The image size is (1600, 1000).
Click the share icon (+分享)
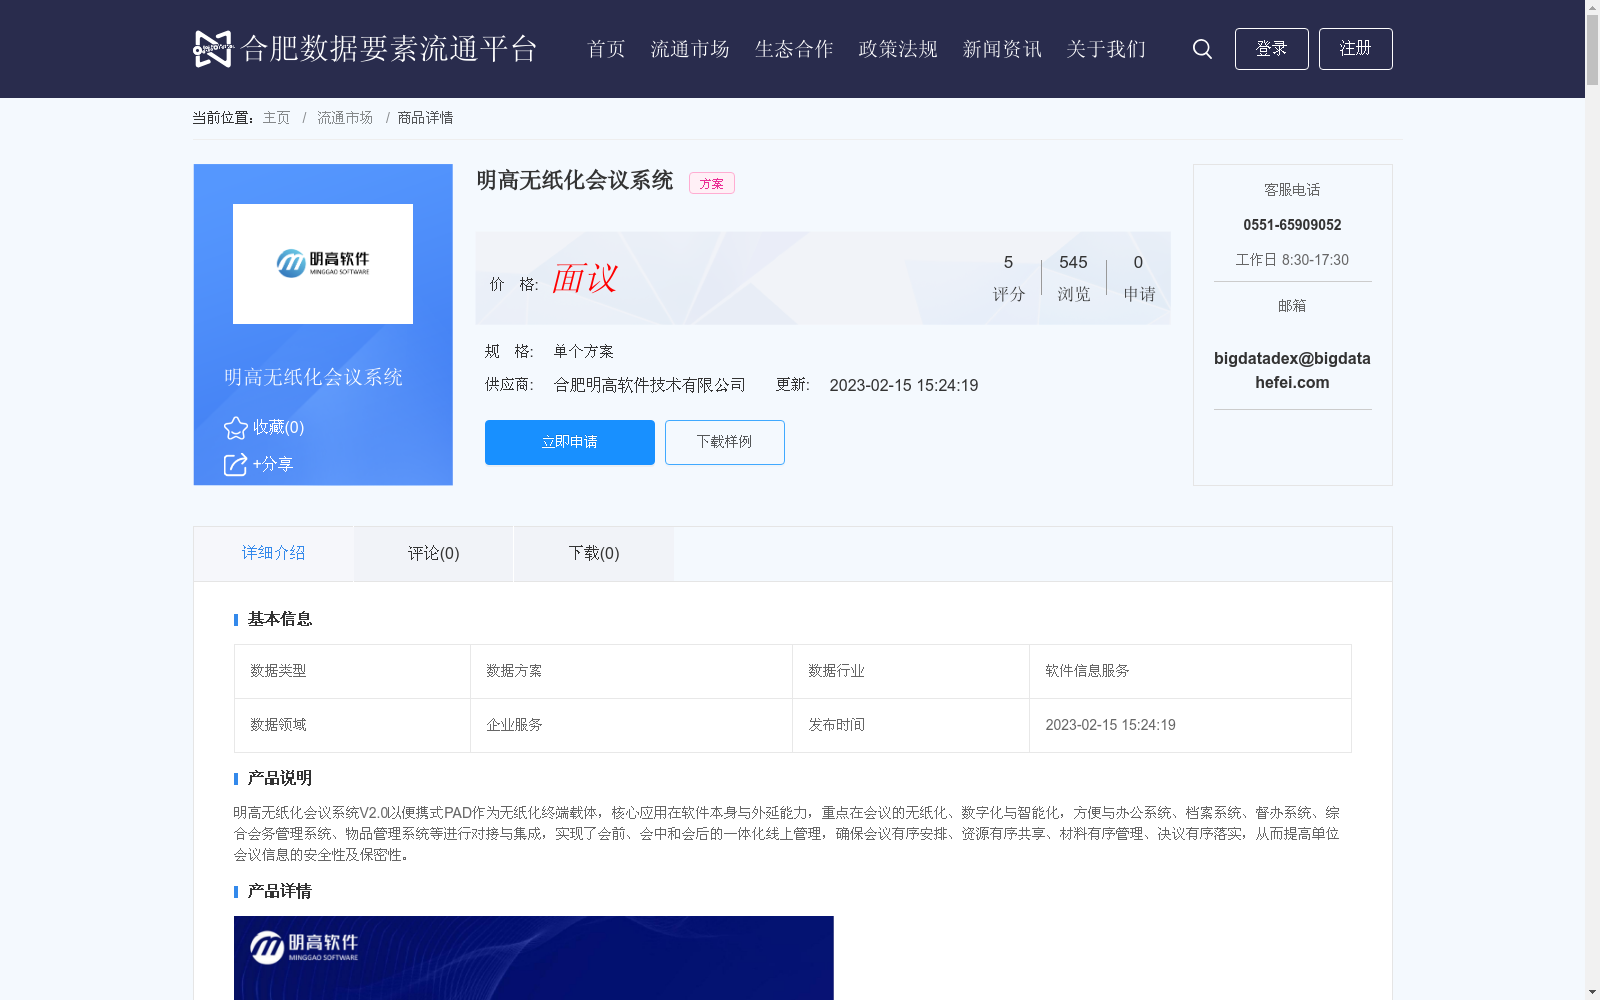coord(235,465)
